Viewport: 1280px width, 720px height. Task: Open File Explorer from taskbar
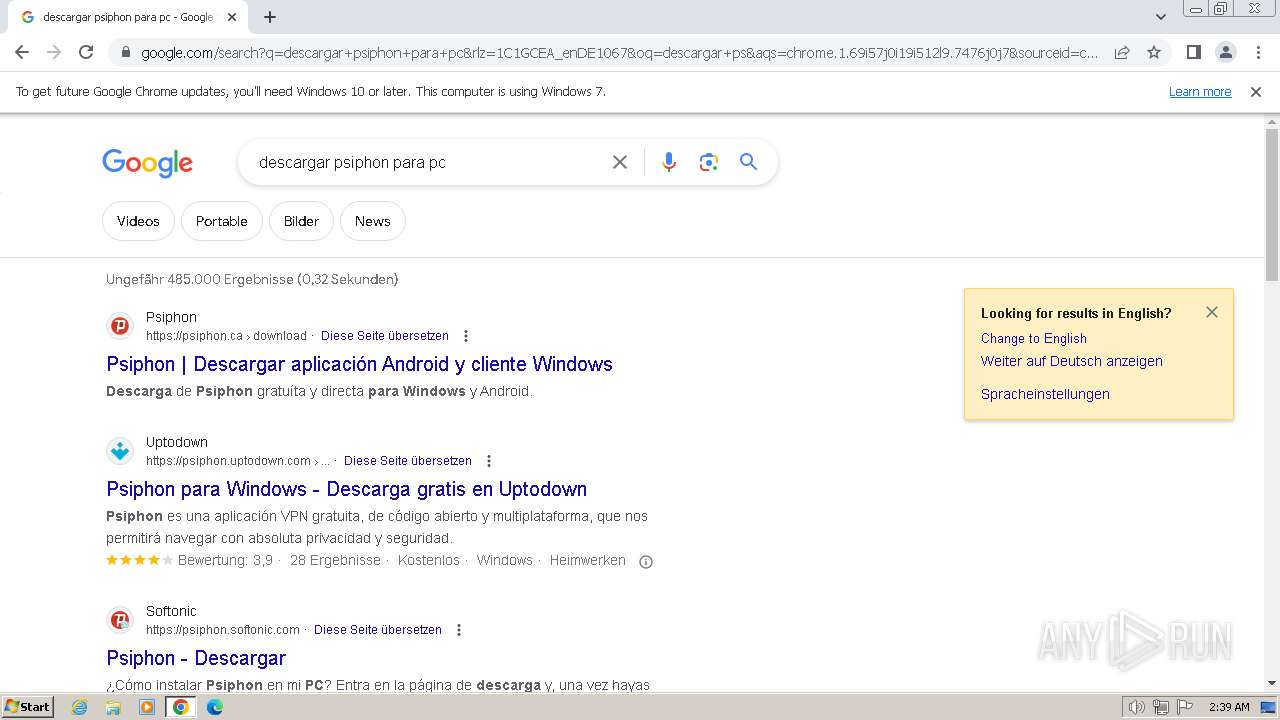coord(113,707)
